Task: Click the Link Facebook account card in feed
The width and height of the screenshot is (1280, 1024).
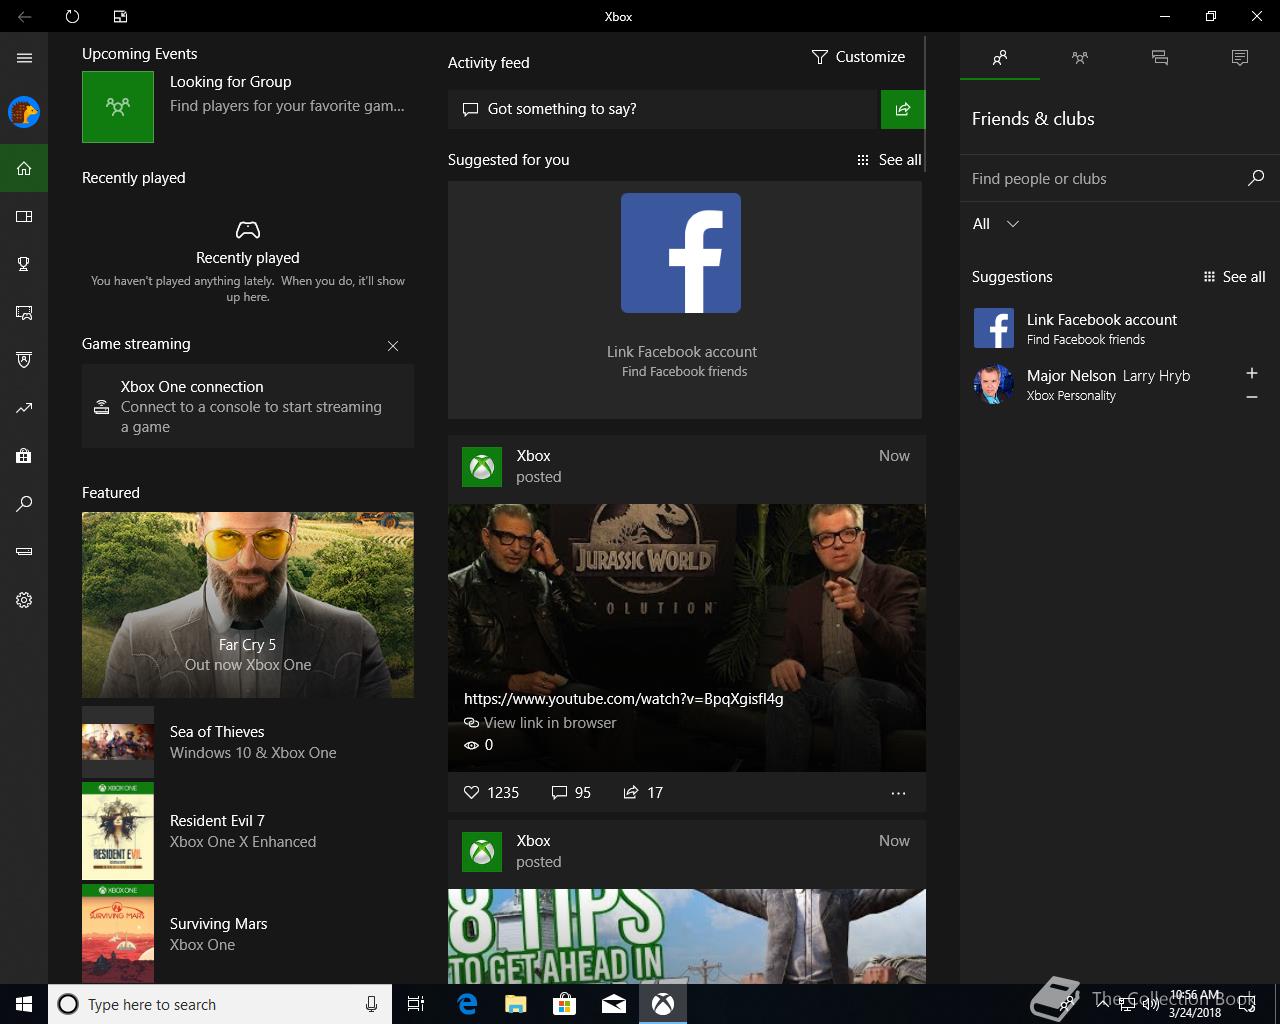Action: tap(685, 300)
